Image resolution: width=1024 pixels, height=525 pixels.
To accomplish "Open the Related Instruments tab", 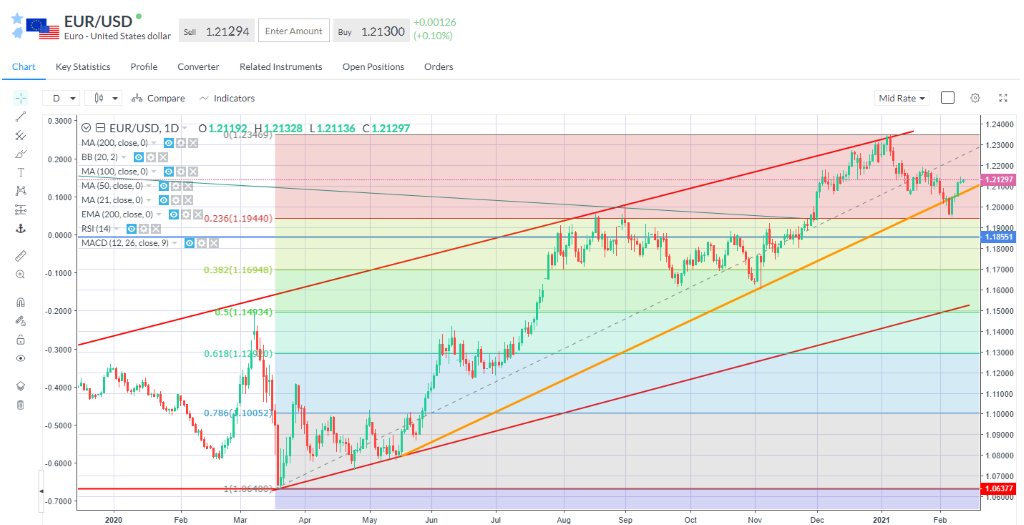I will (x=280, y=67).
